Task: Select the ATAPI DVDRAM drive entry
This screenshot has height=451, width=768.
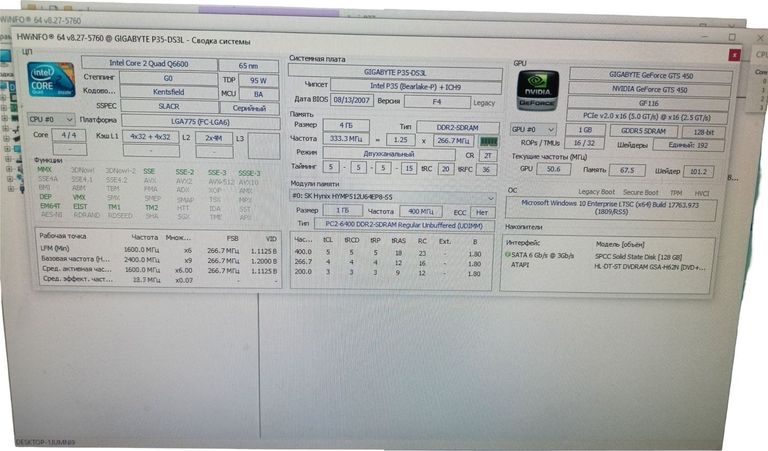Action: [652, 266]
